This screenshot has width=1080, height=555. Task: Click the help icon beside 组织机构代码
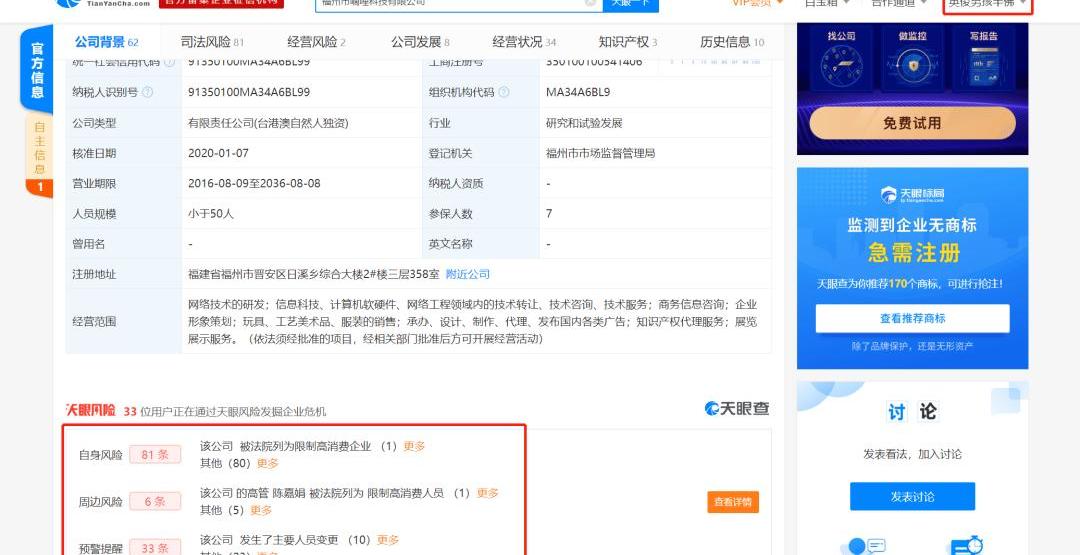click(504, 92)
